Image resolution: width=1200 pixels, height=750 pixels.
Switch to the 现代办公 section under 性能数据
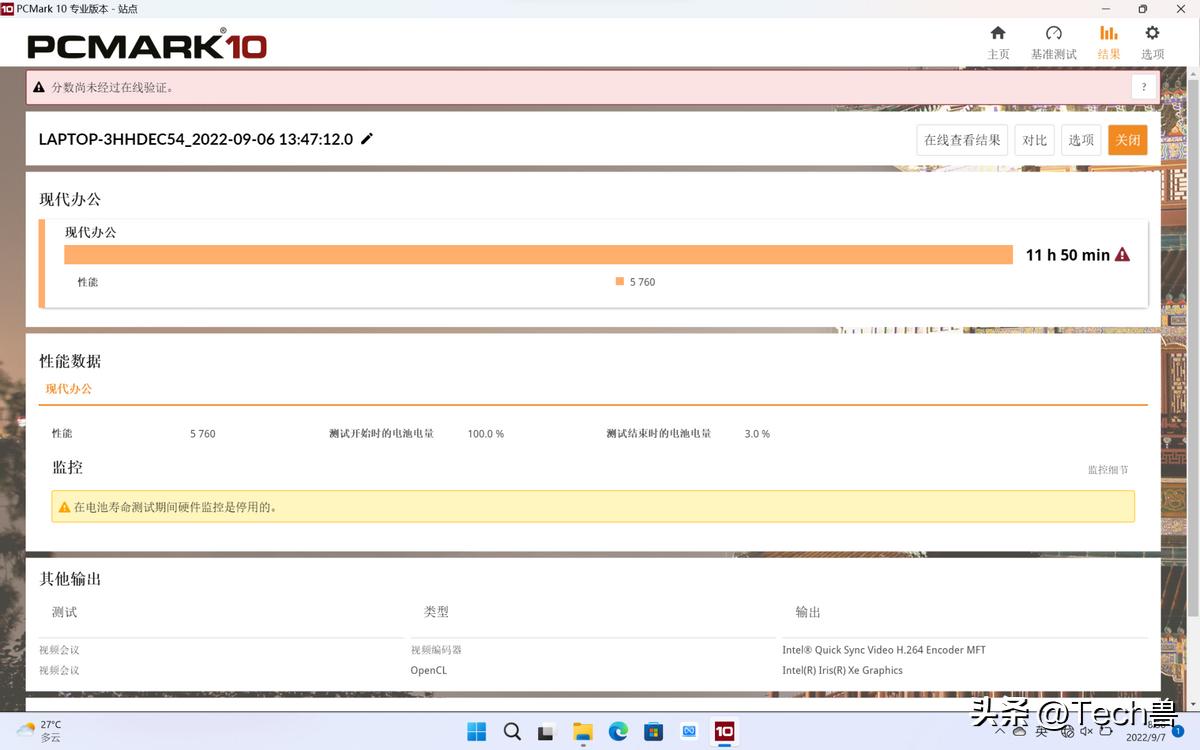tap(68, 389)
